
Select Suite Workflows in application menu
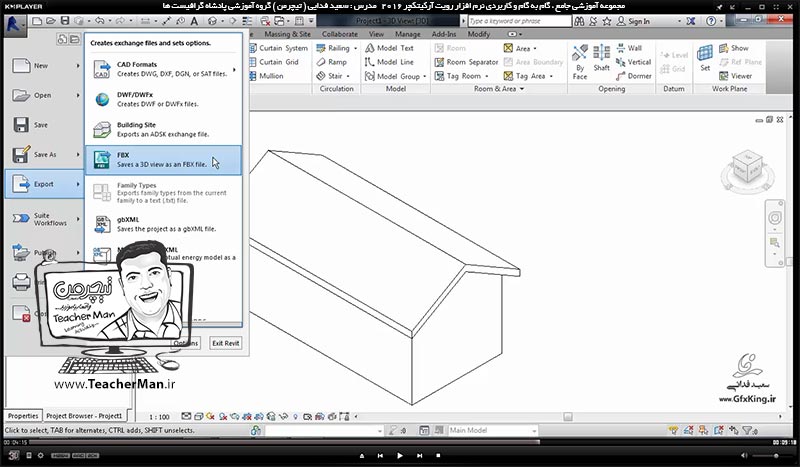[x=43, y=219]
